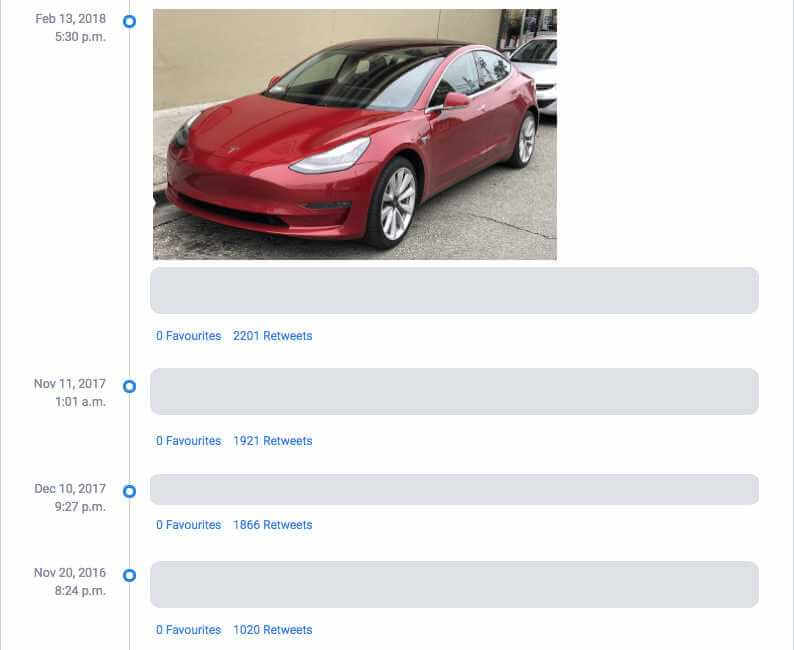Image resolution: width=794 pixels, height=650 pixels.
Task: Click the Nov 11, 2017 timeline dot
Action: click(129, 386)
